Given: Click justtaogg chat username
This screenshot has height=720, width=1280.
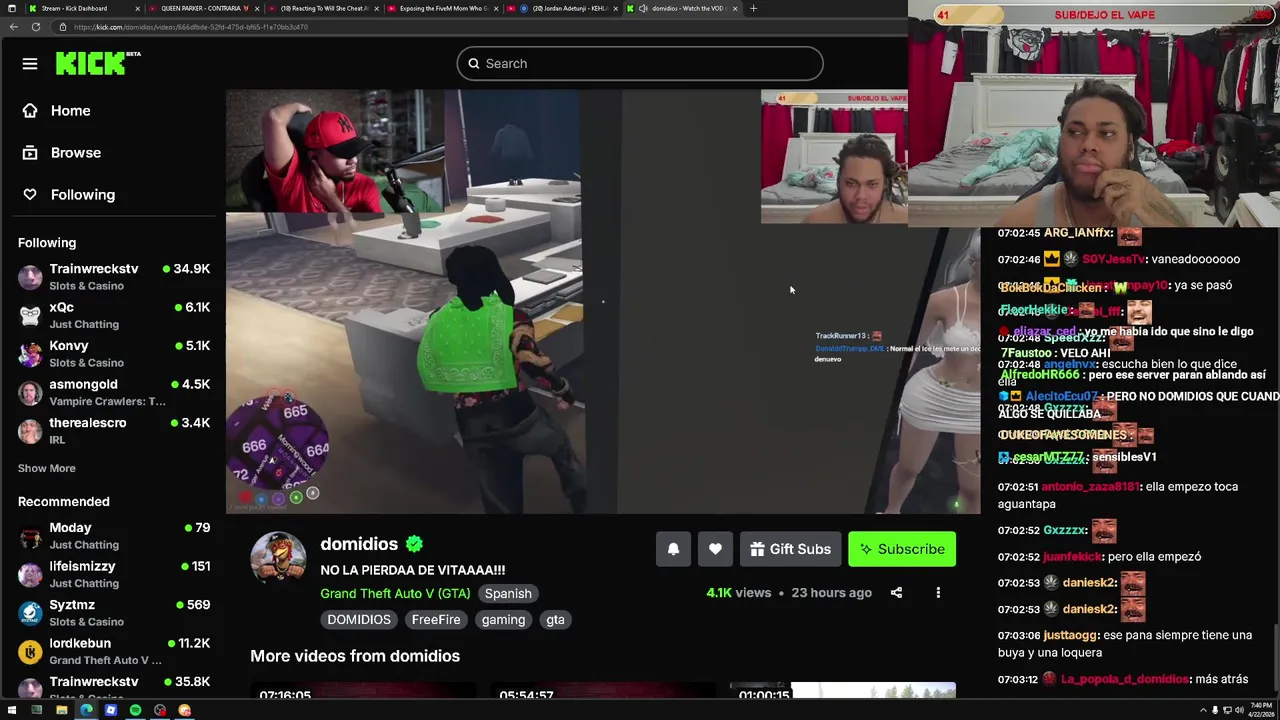Looking at the screenshot, I should click(1072, 635).
